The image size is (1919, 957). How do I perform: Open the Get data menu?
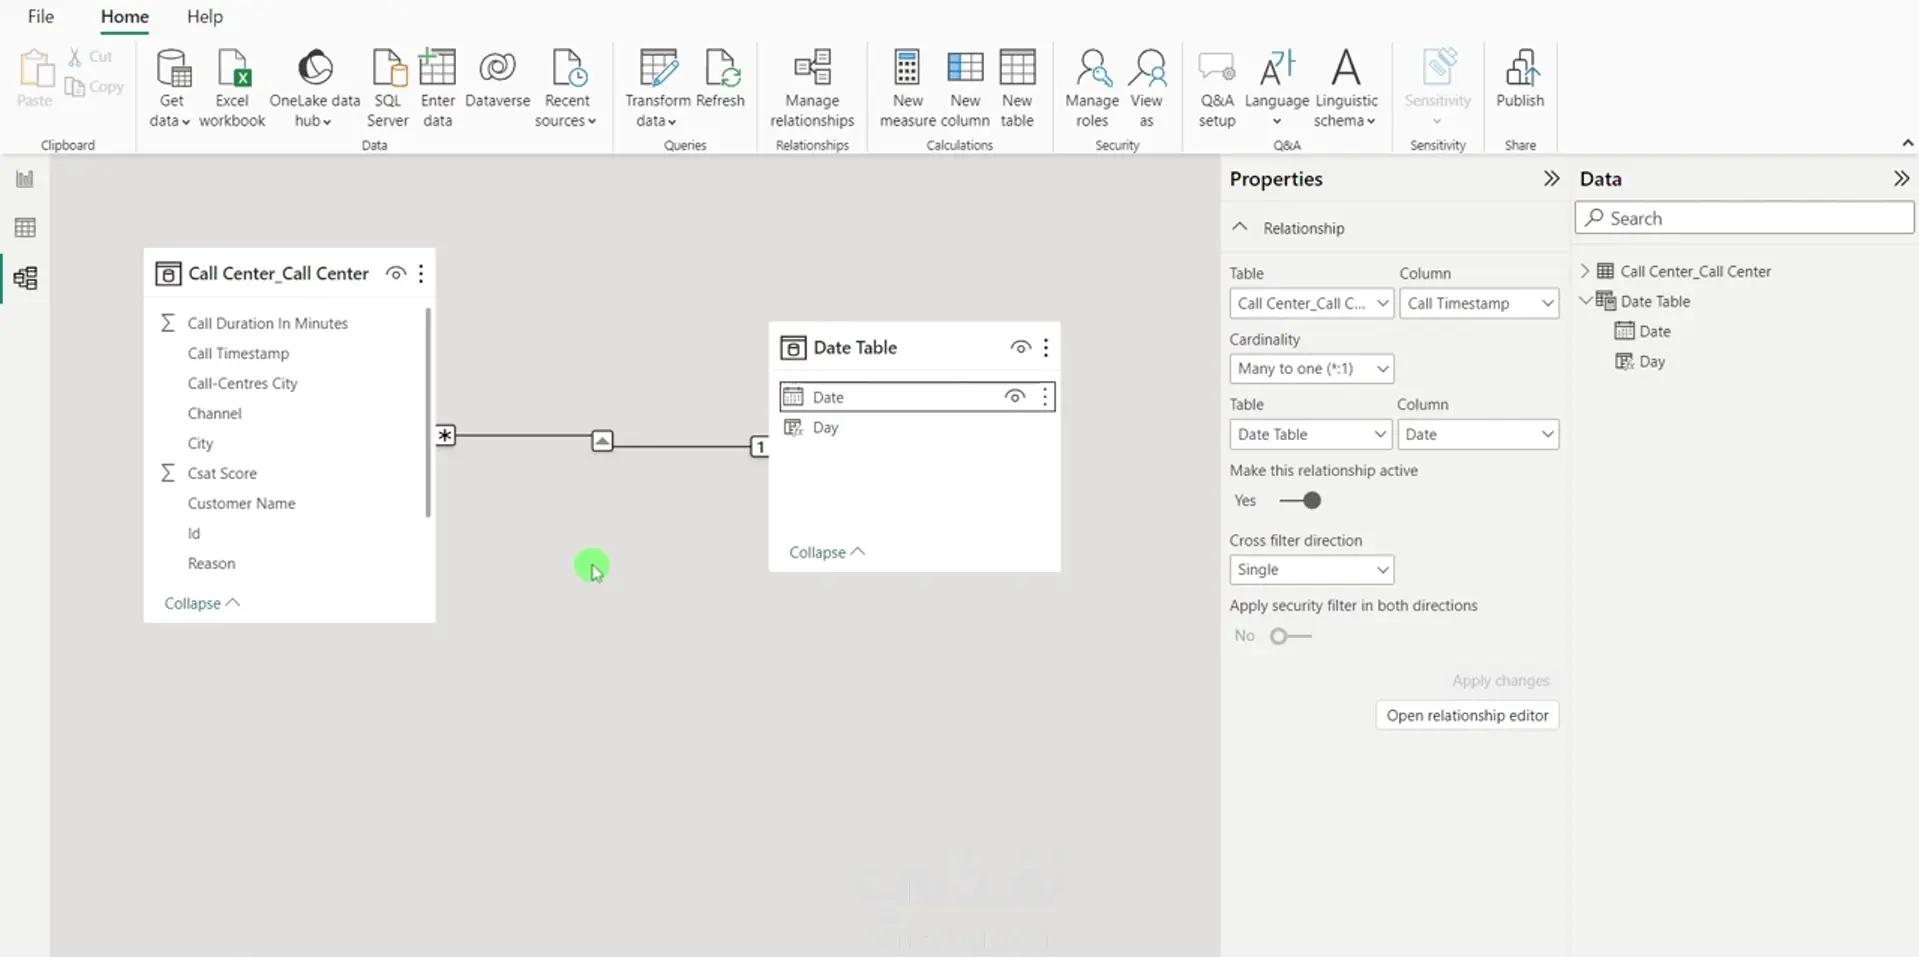[x=171, y=88]
